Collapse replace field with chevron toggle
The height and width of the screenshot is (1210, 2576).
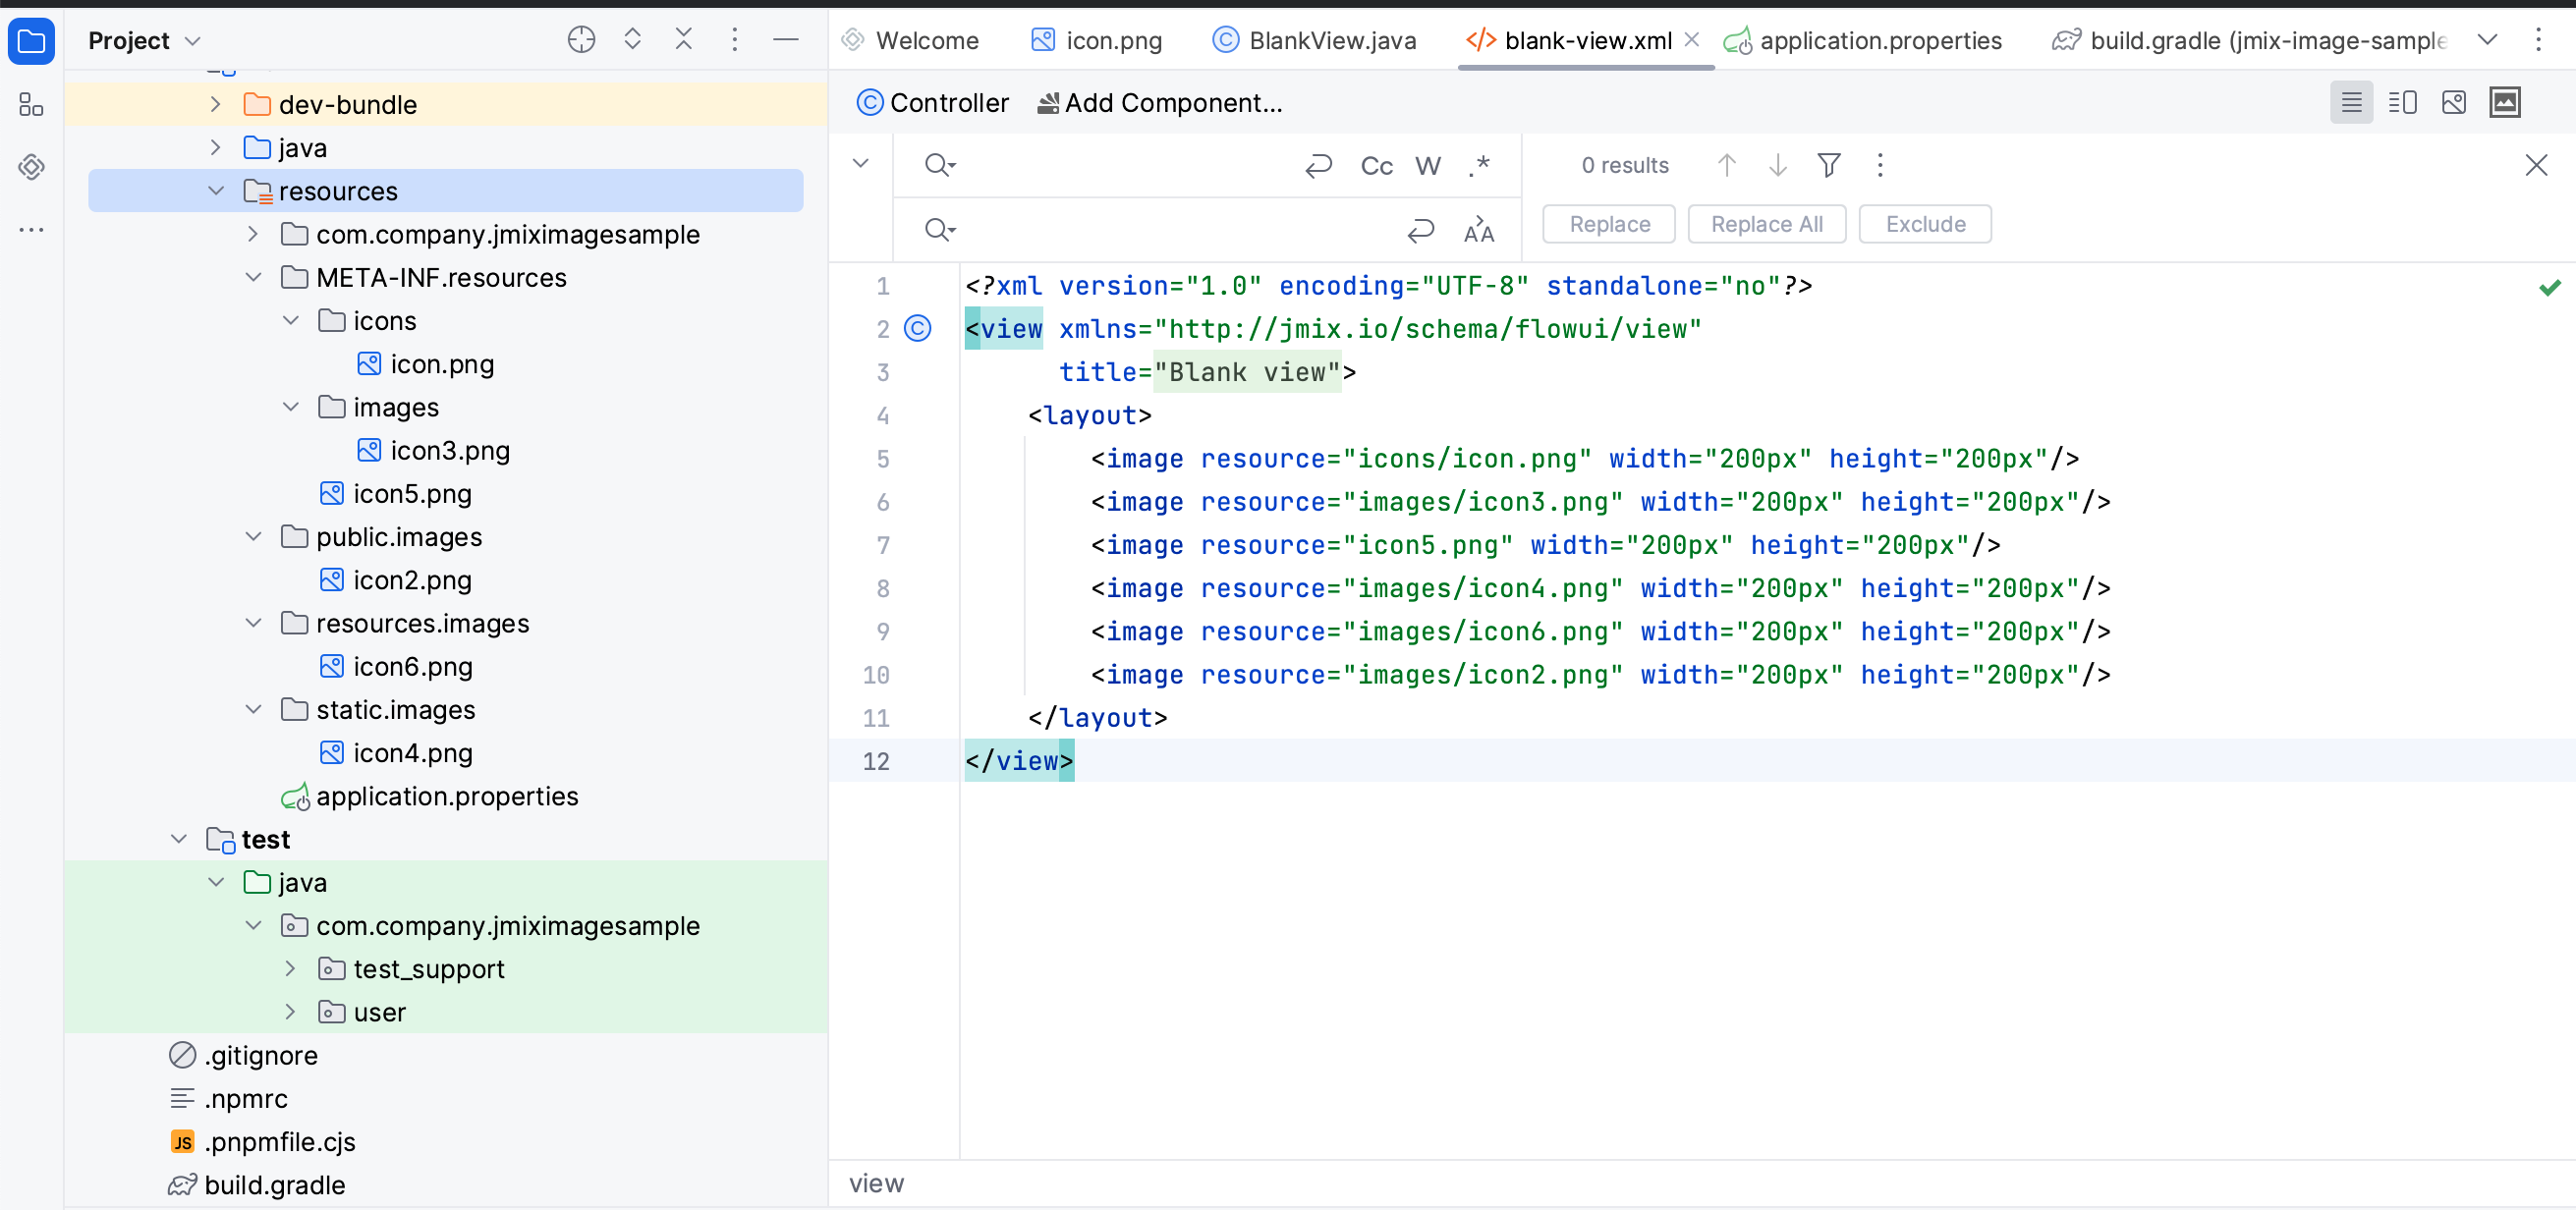[x=860, y=163]
